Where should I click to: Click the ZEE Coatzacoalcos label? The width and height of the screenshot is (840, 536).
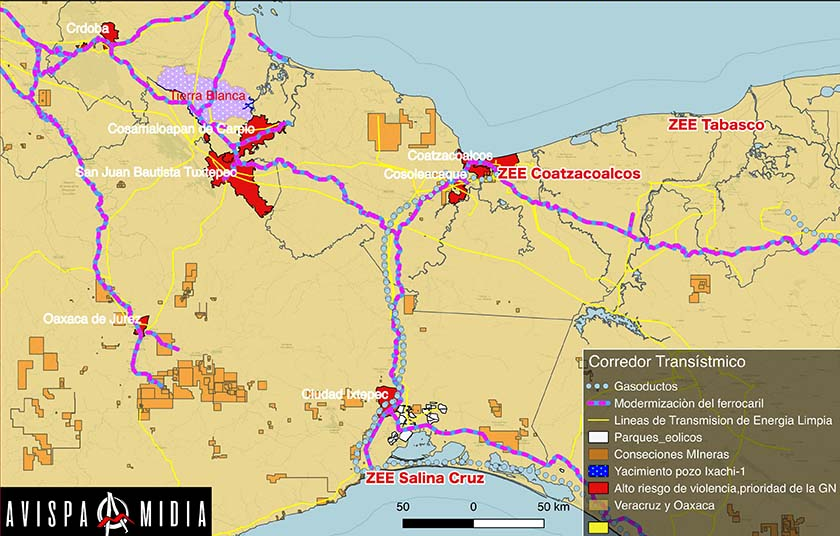tap(569, 173)
